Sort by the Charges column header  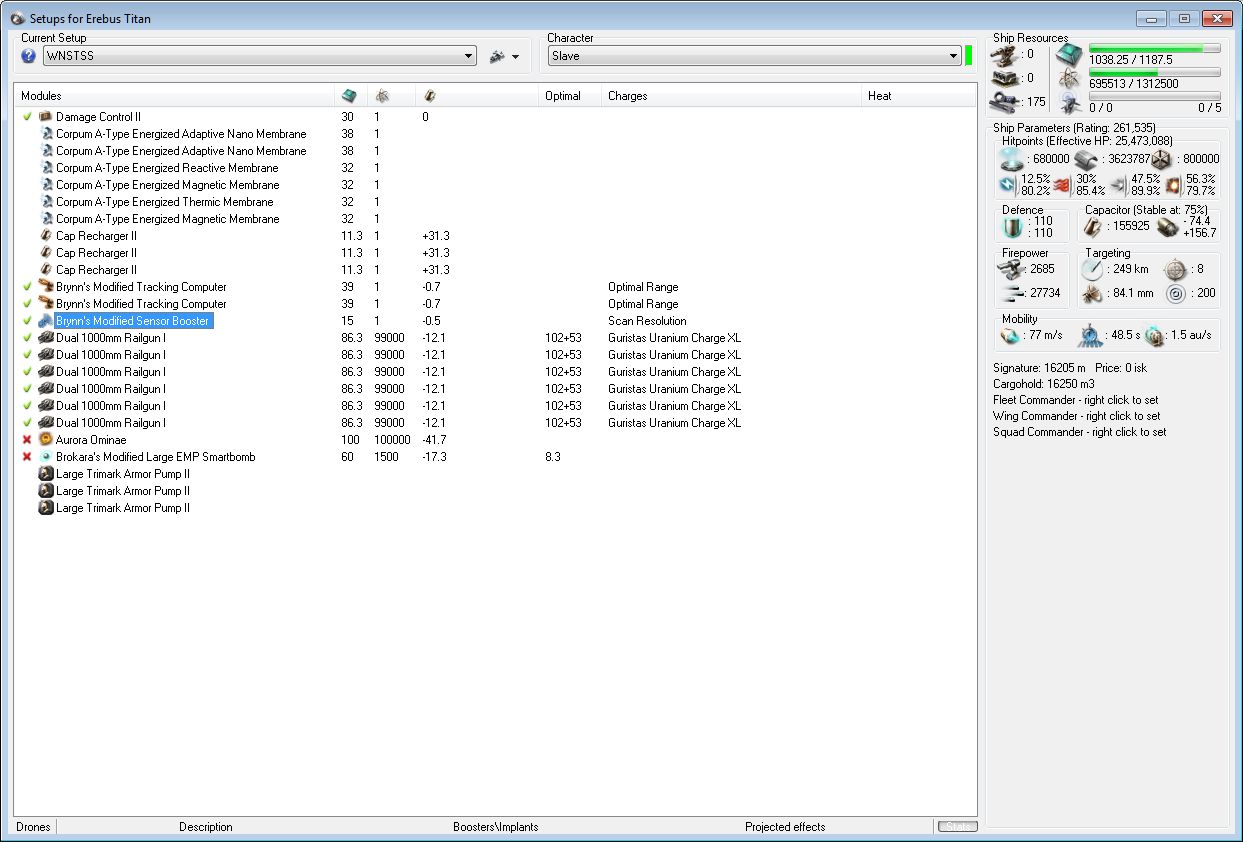732,96
